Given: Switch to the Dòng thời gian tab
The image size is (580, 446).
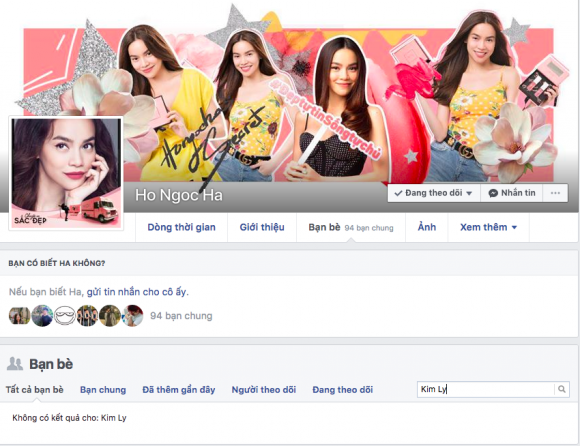Looking at the screenshot, I should [181, 227].
